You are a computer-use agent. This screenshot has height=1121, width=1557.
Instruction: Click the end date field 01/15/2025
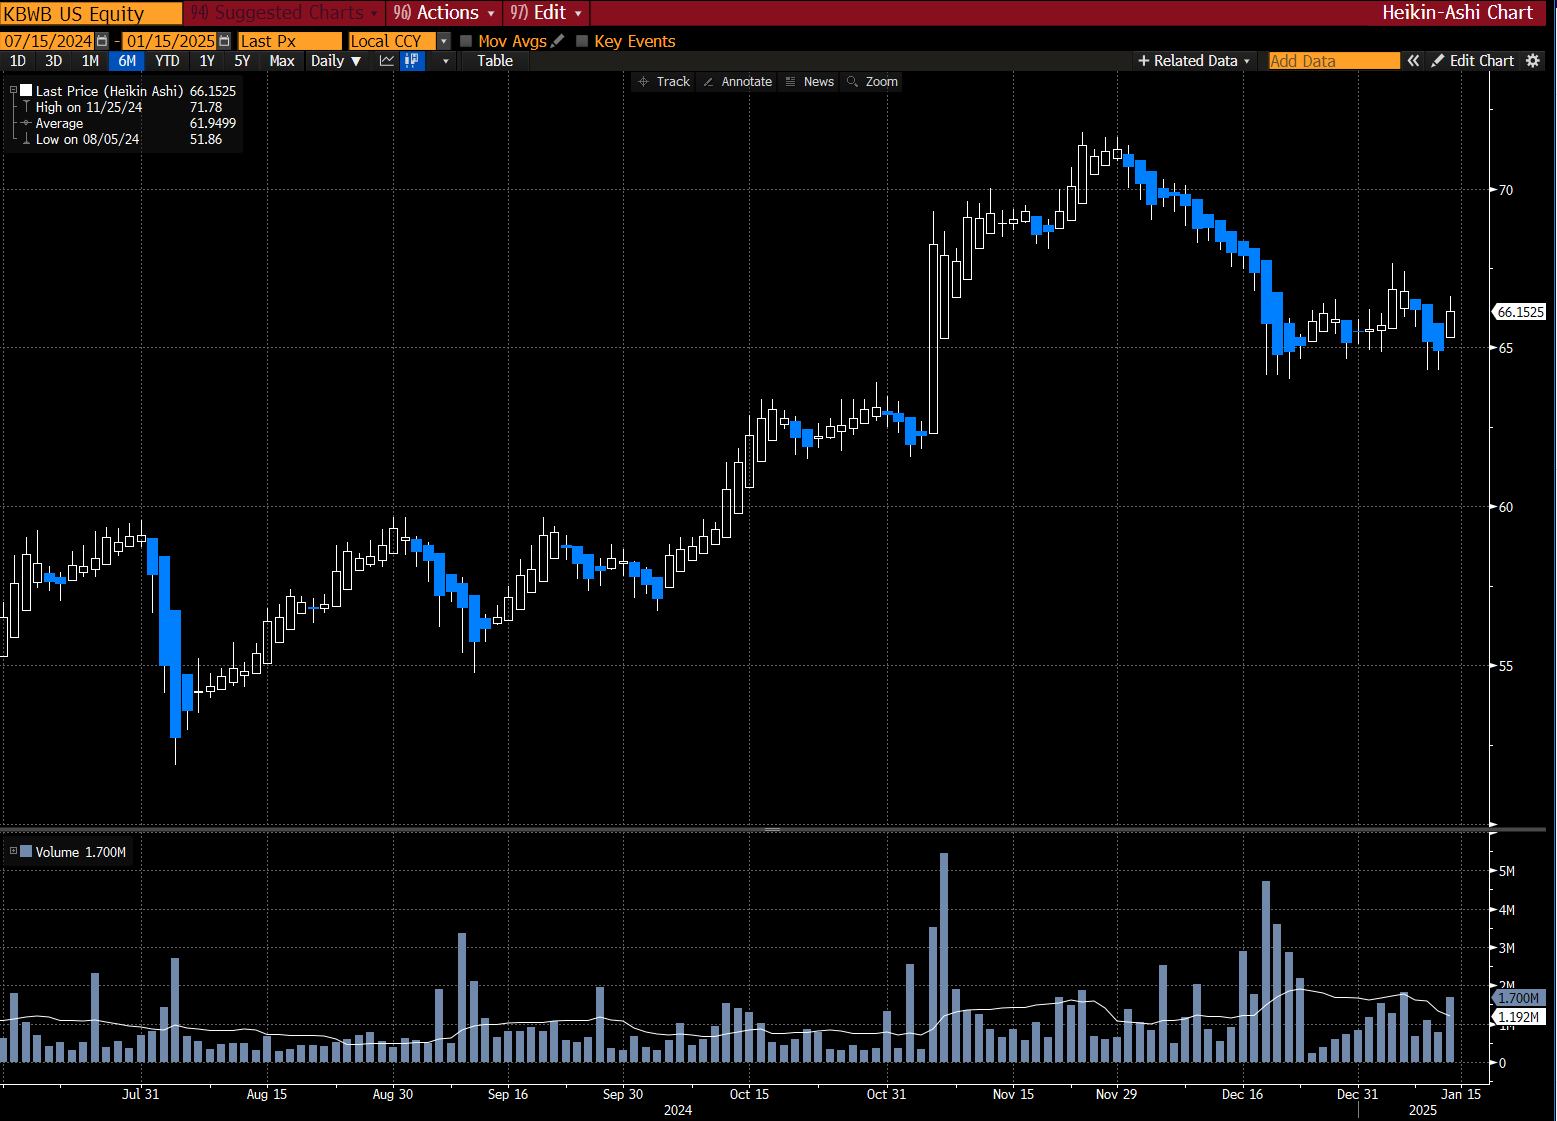tap(170, 41)
